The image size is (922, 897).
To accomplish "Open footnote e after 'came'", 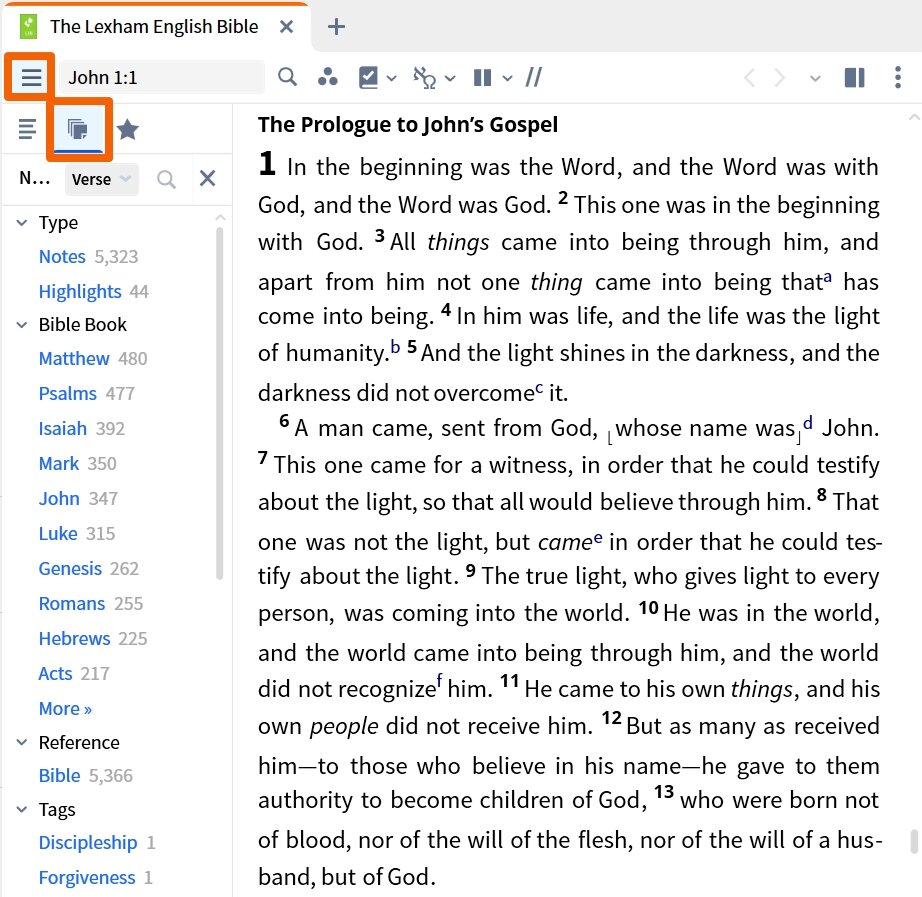I will tap(598, 537).
